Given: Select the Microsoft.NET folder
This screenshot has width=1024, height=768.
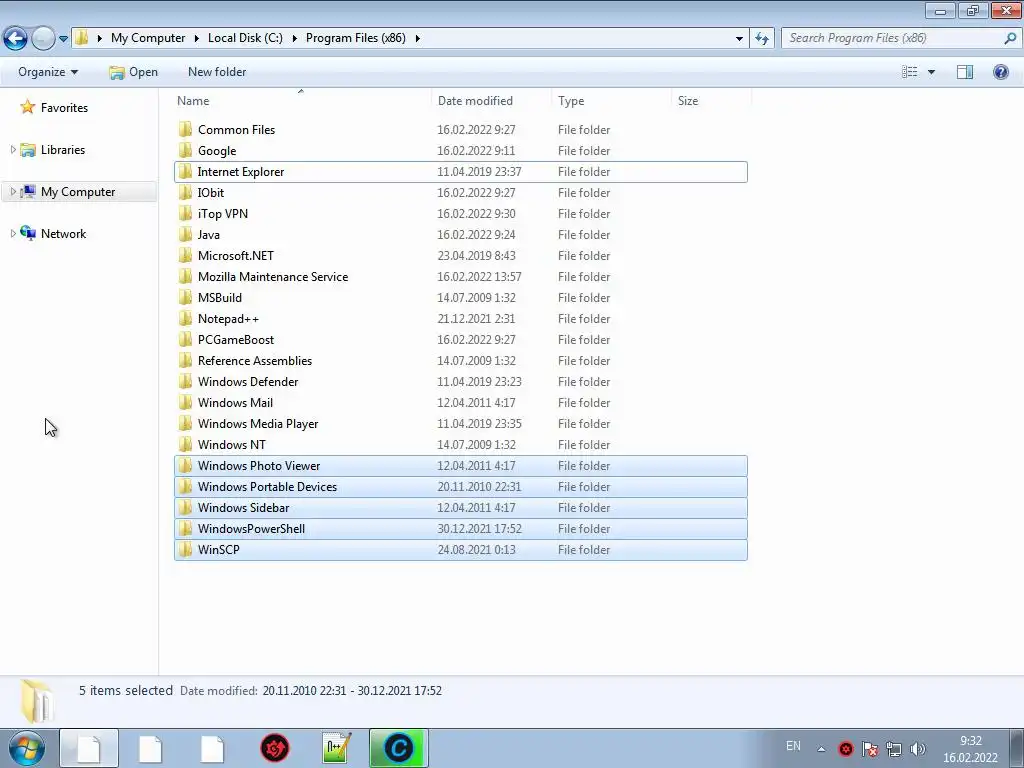Looking at the screenshot, I should click(460, 255).
